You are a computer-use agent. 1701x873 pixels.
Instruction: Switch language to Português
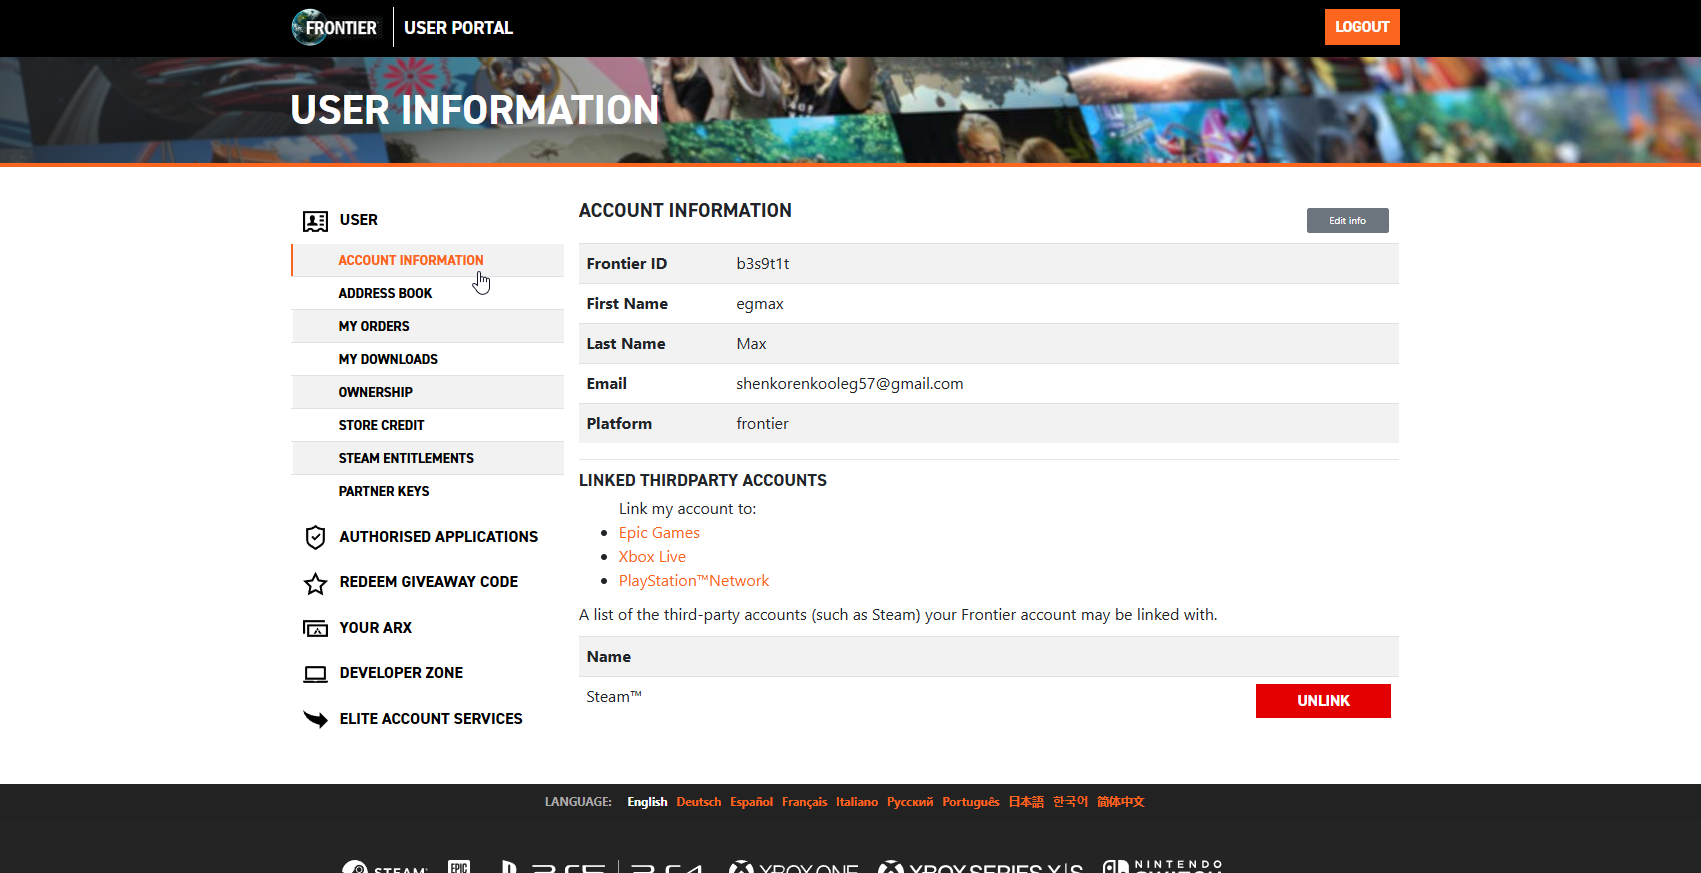click(971, 802)
